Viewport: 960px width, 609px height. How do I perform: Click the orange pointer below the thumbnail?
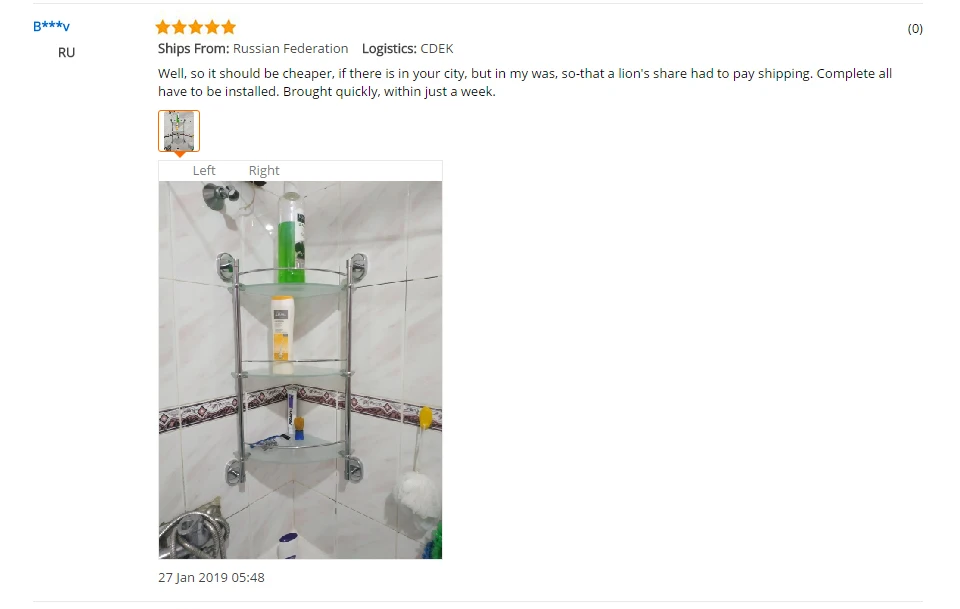pos(179,154)
